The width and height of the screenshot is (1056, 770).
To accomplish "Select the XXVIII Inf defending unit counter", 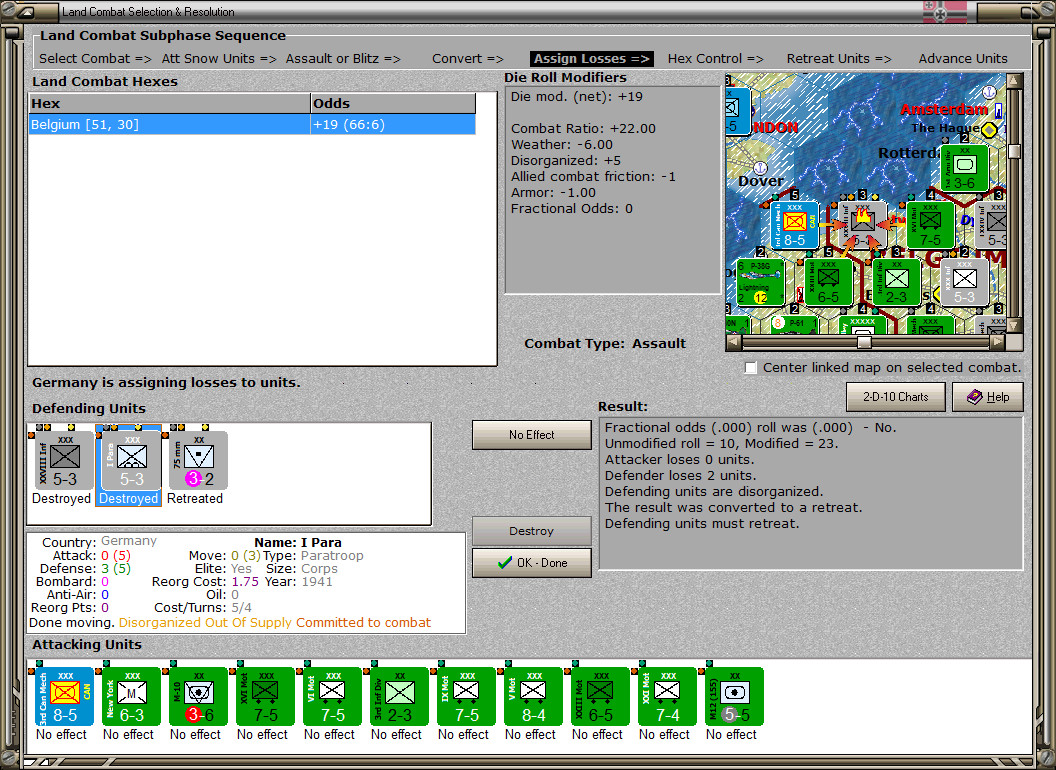I will (x=64, y=461).
